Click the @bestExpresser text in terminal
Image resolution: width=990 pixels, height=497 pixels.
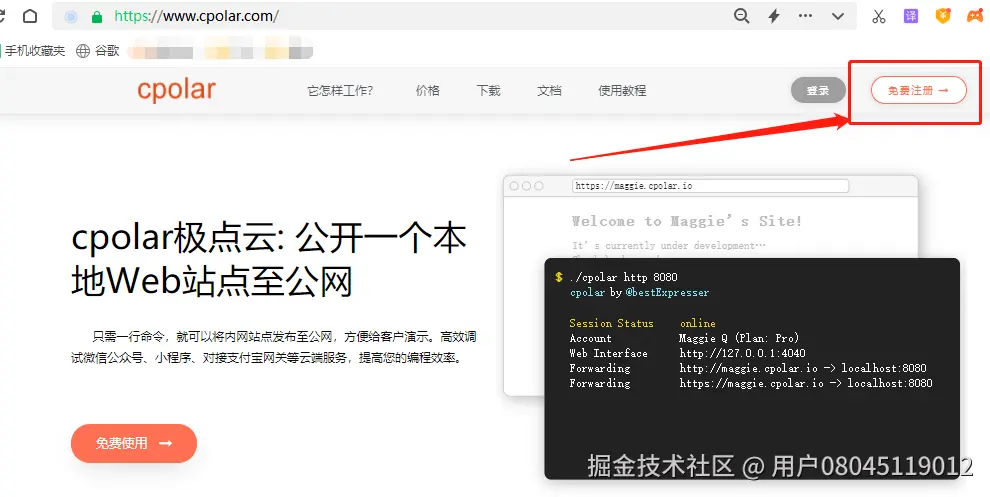667,292
